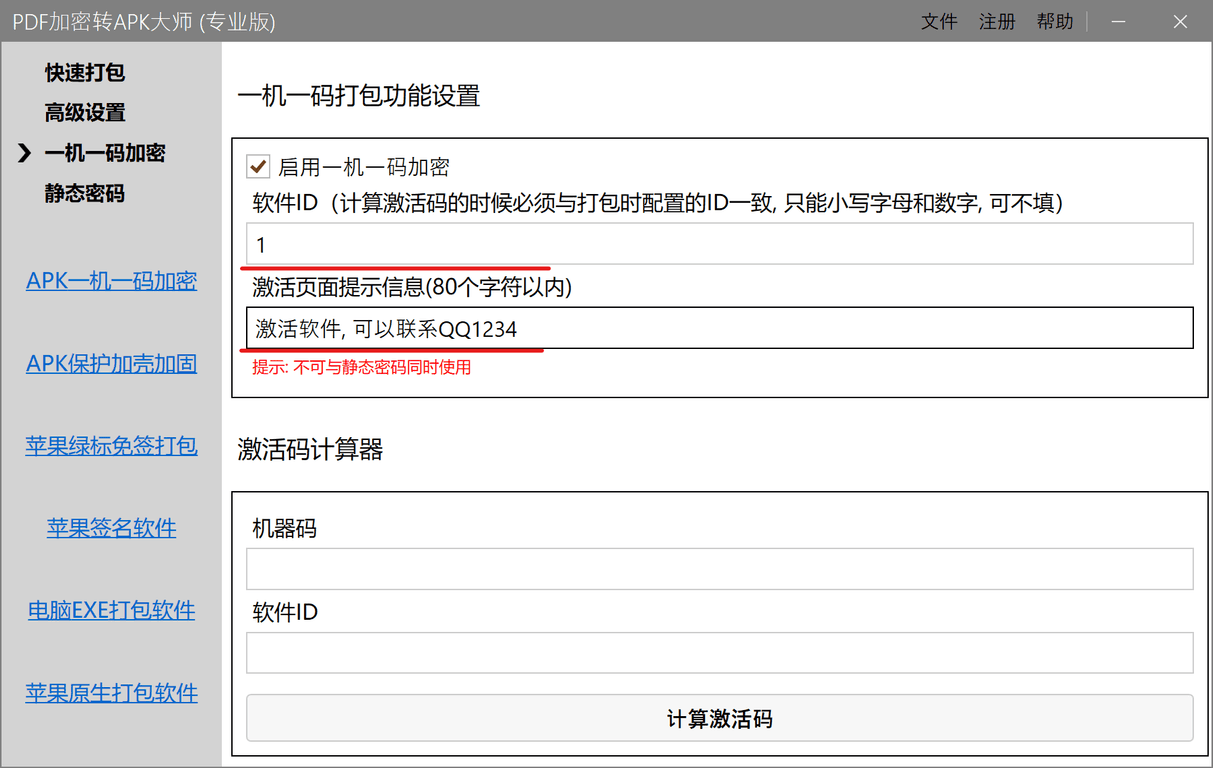1213x768 pixels.
Task: Click the current section arrow indicator
Action: click(x=24, y=153)
